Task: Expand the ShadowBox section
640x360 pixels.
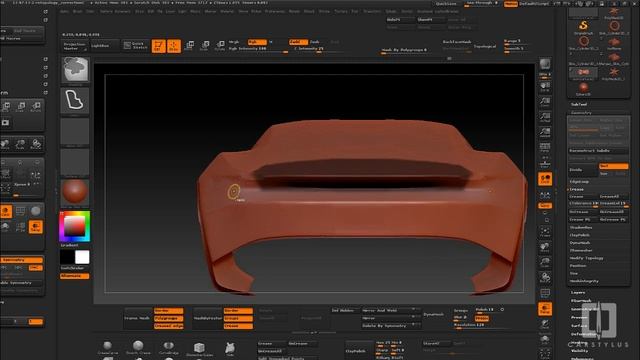Action: (x=581, y=227)
